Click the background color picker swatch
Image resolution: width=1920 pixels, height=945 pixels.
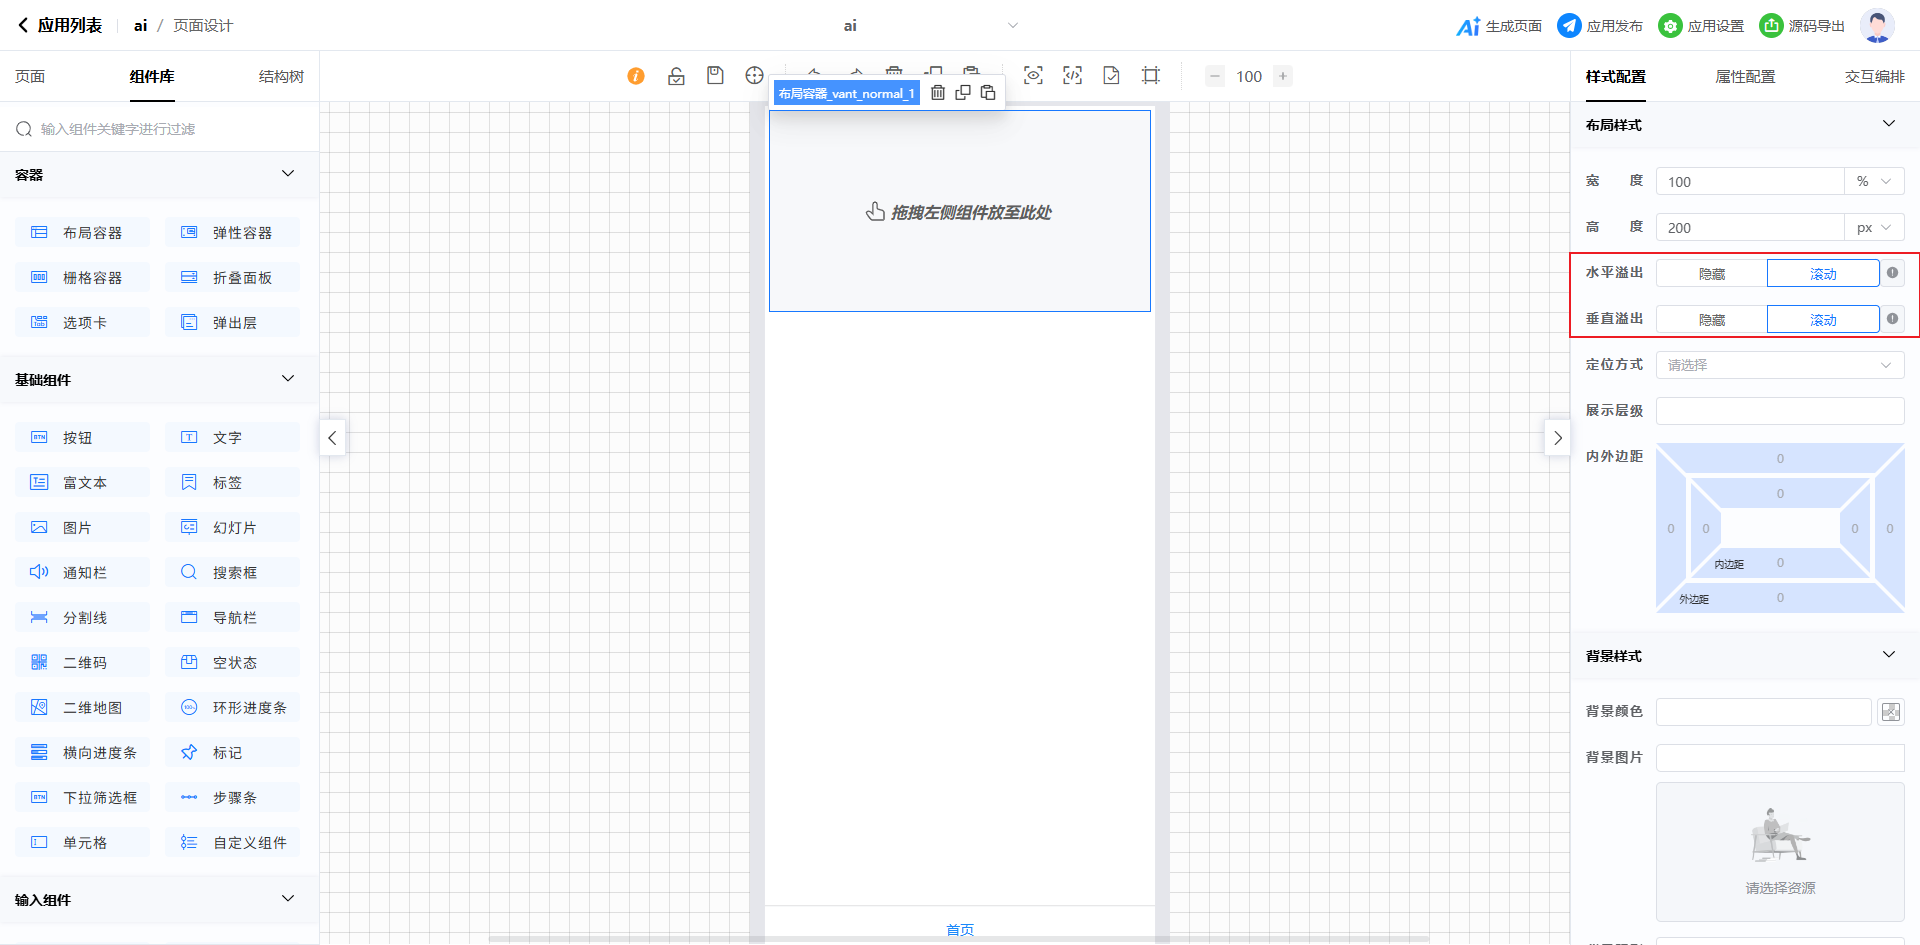click(1890, 712)
